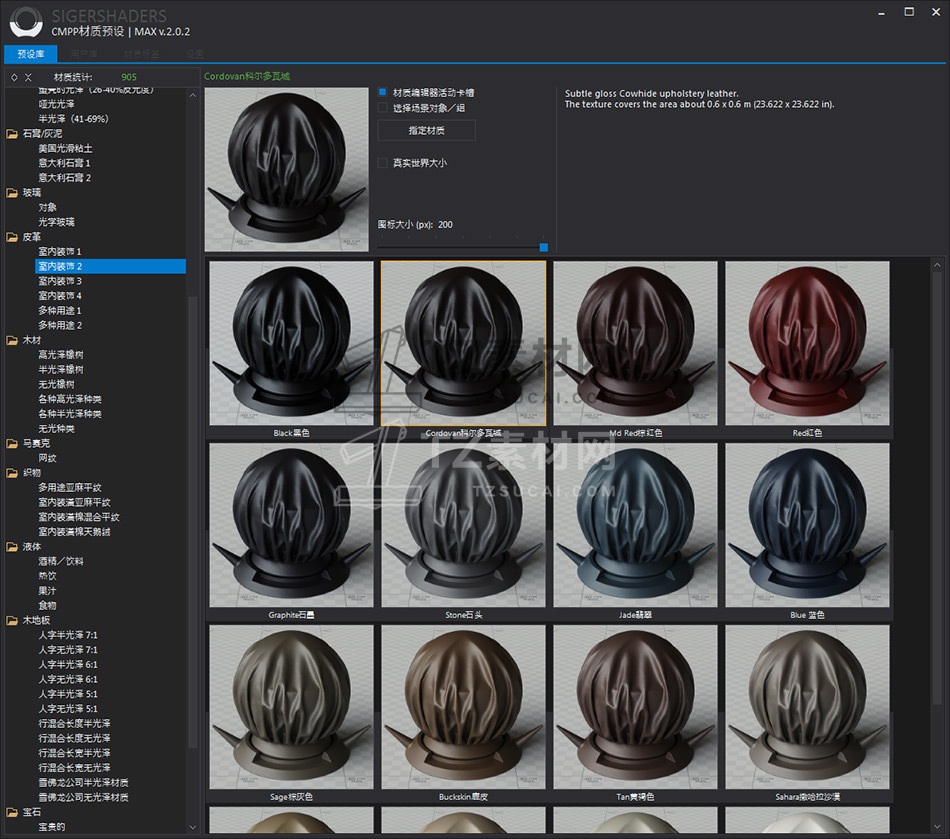The width and height of the screenshot is (950, 839).
Task: Select 多用途亚麻平纹 fabric item
Action: click(70, 488)
